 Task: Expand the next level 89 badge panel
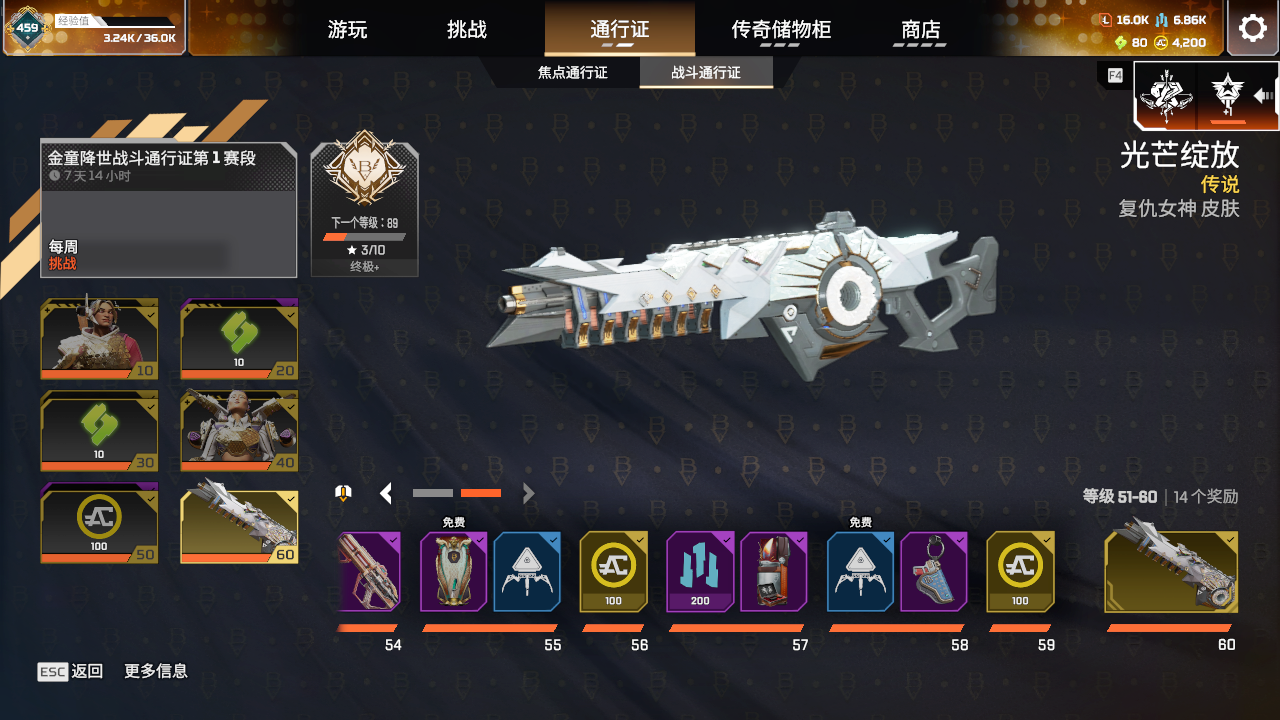365,209
